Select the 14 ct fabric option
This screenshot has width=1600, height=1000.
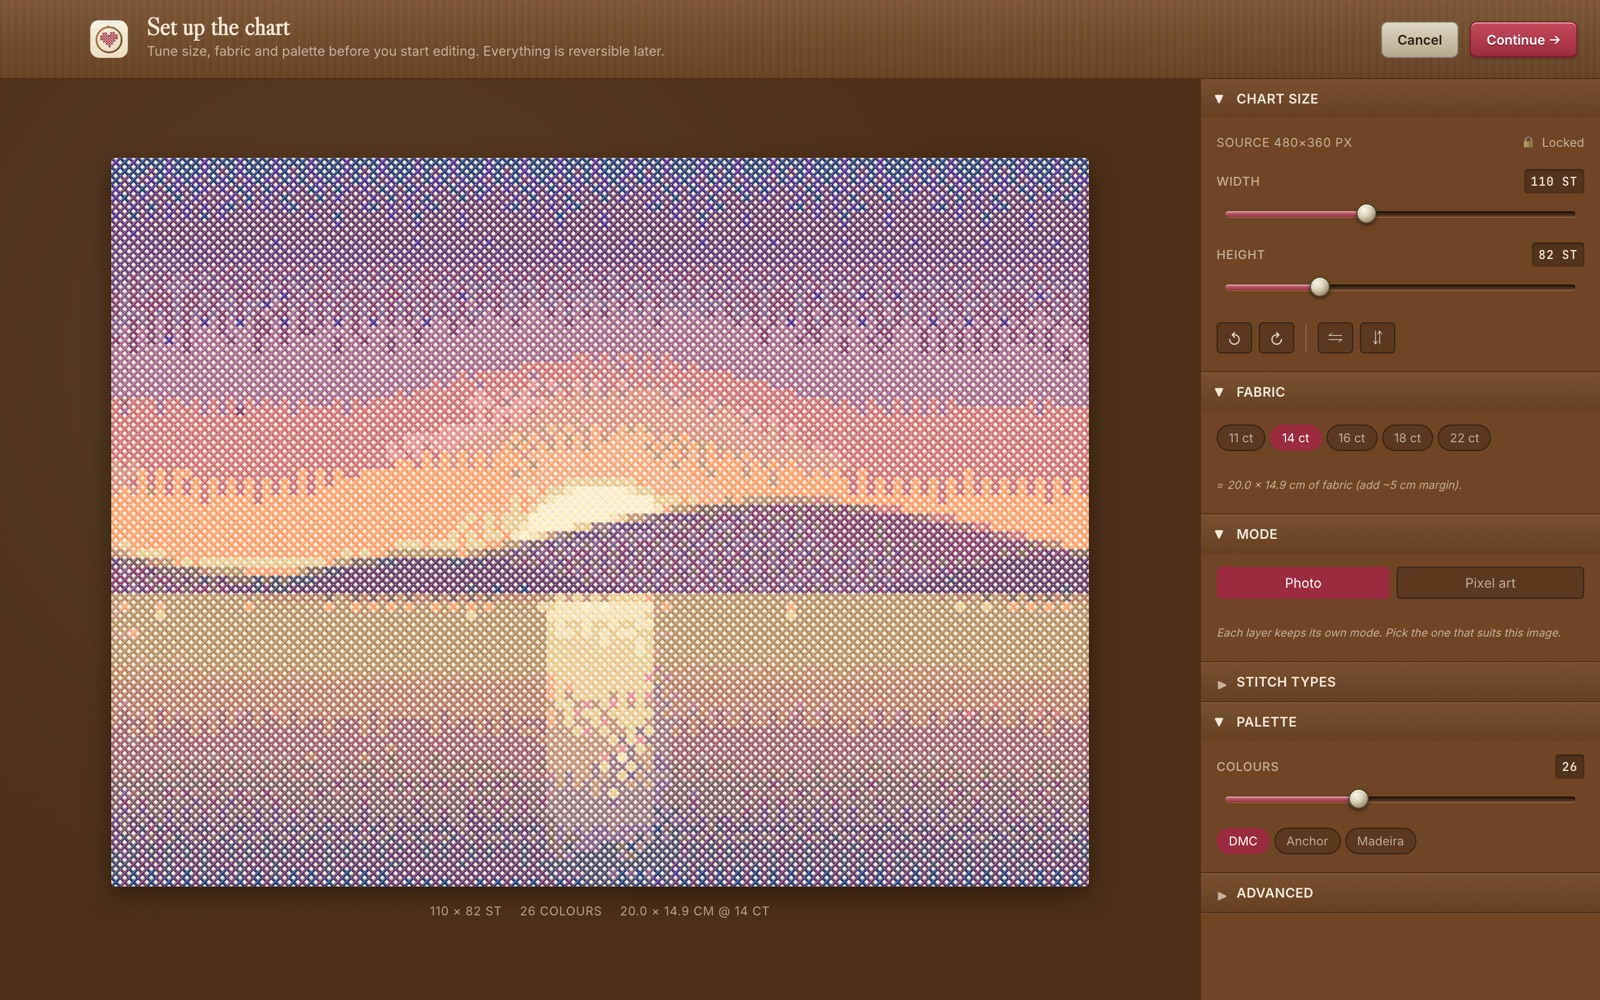(1295, 438)
